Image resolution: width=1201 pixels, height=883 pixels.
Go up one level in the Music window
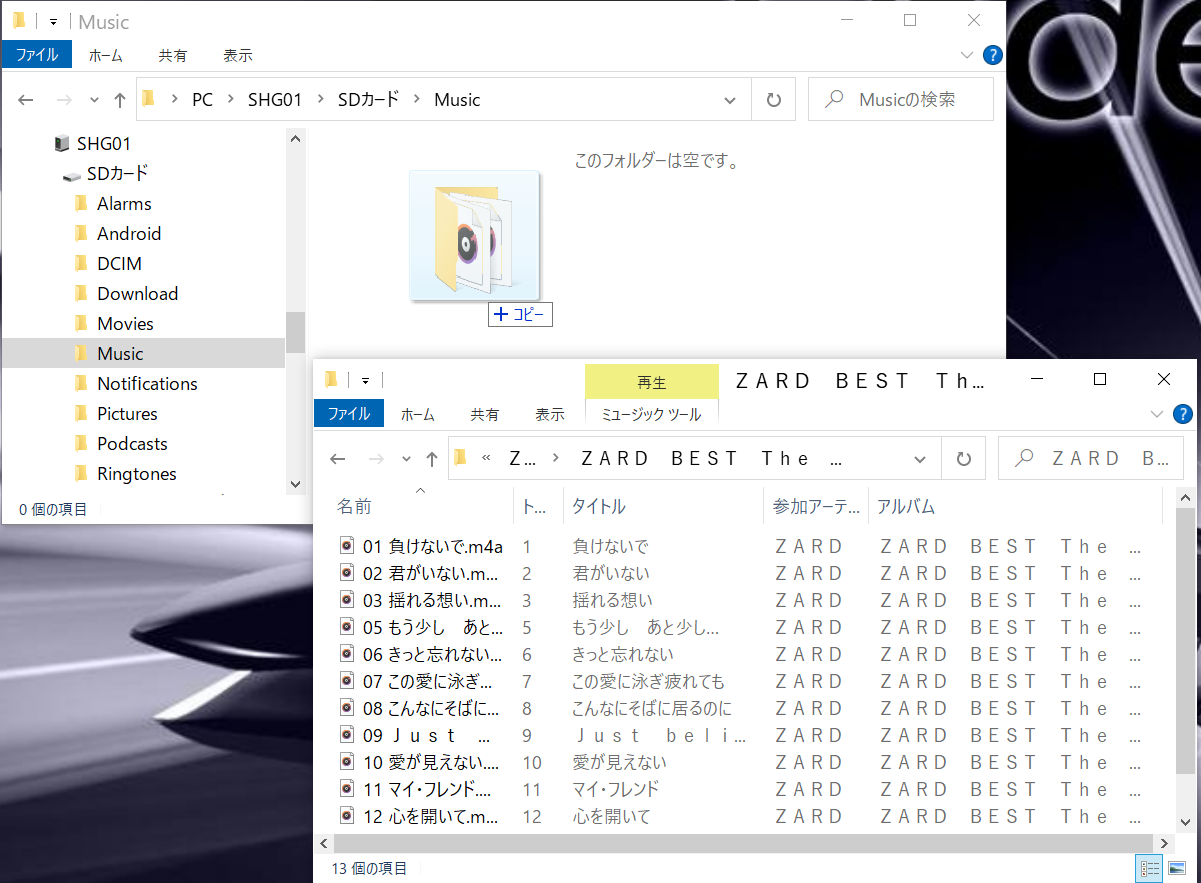point(120,100)
